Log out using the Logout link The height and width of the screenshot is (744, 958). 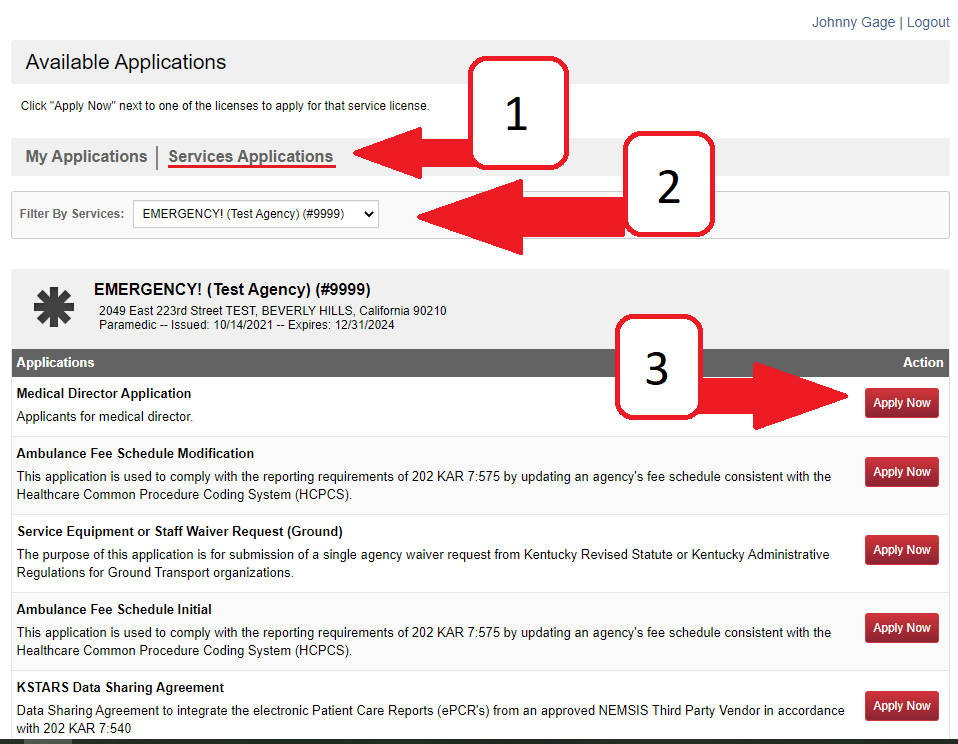pyautogui.click(x=928, y=22)
